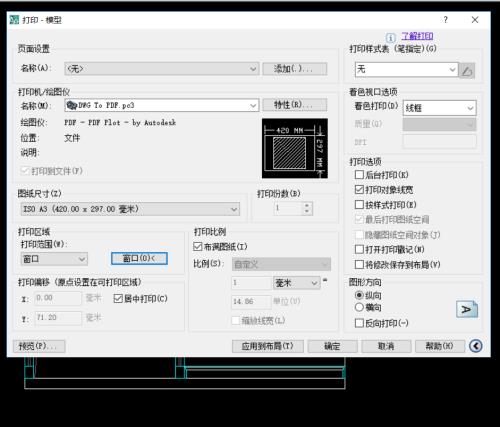Uncheck the 布满图纸 fit to paper checkbox
The height and width of the screenshot is (427, 500).
pos(198,247)
